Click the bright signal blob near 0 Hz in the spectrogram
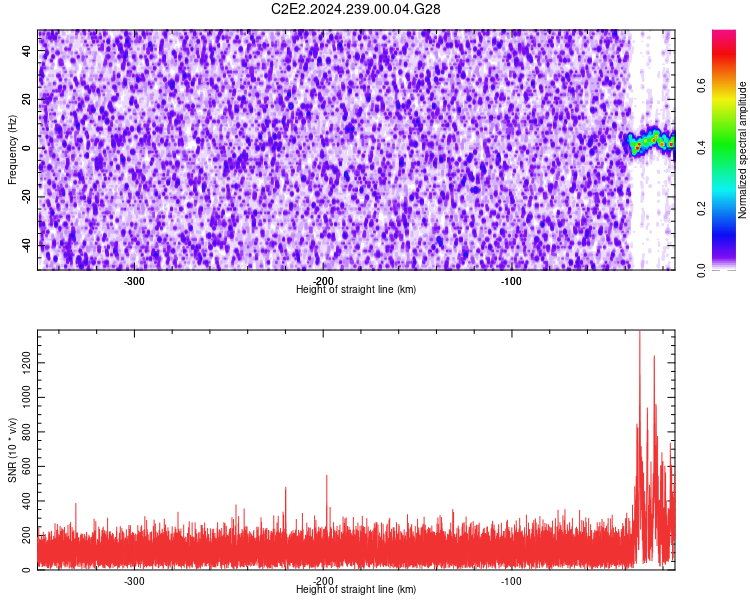Screen dimensions: 750x600 pos(651,141)
